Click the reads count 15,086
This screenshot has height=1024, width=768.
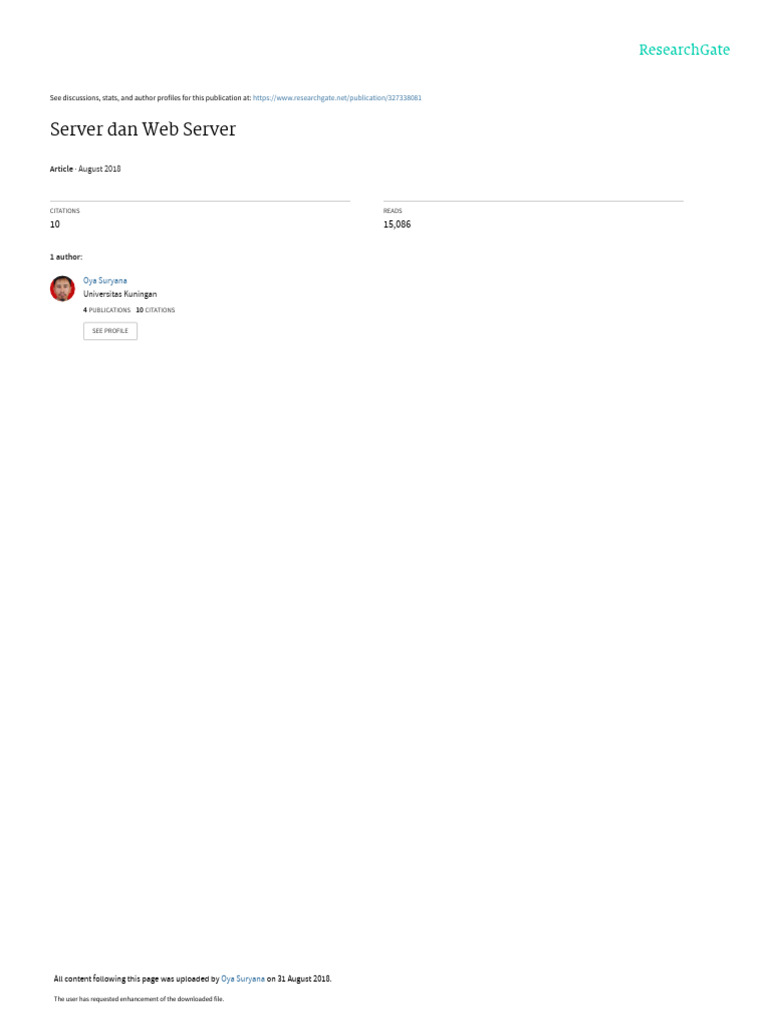pyautogui.click(x=397, y=224)
